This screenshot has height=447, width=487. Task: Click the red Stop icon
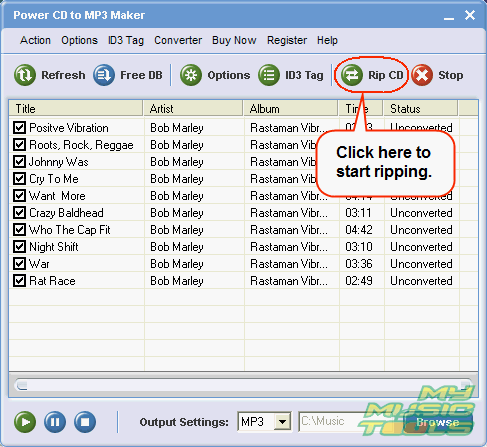[422, 75]
